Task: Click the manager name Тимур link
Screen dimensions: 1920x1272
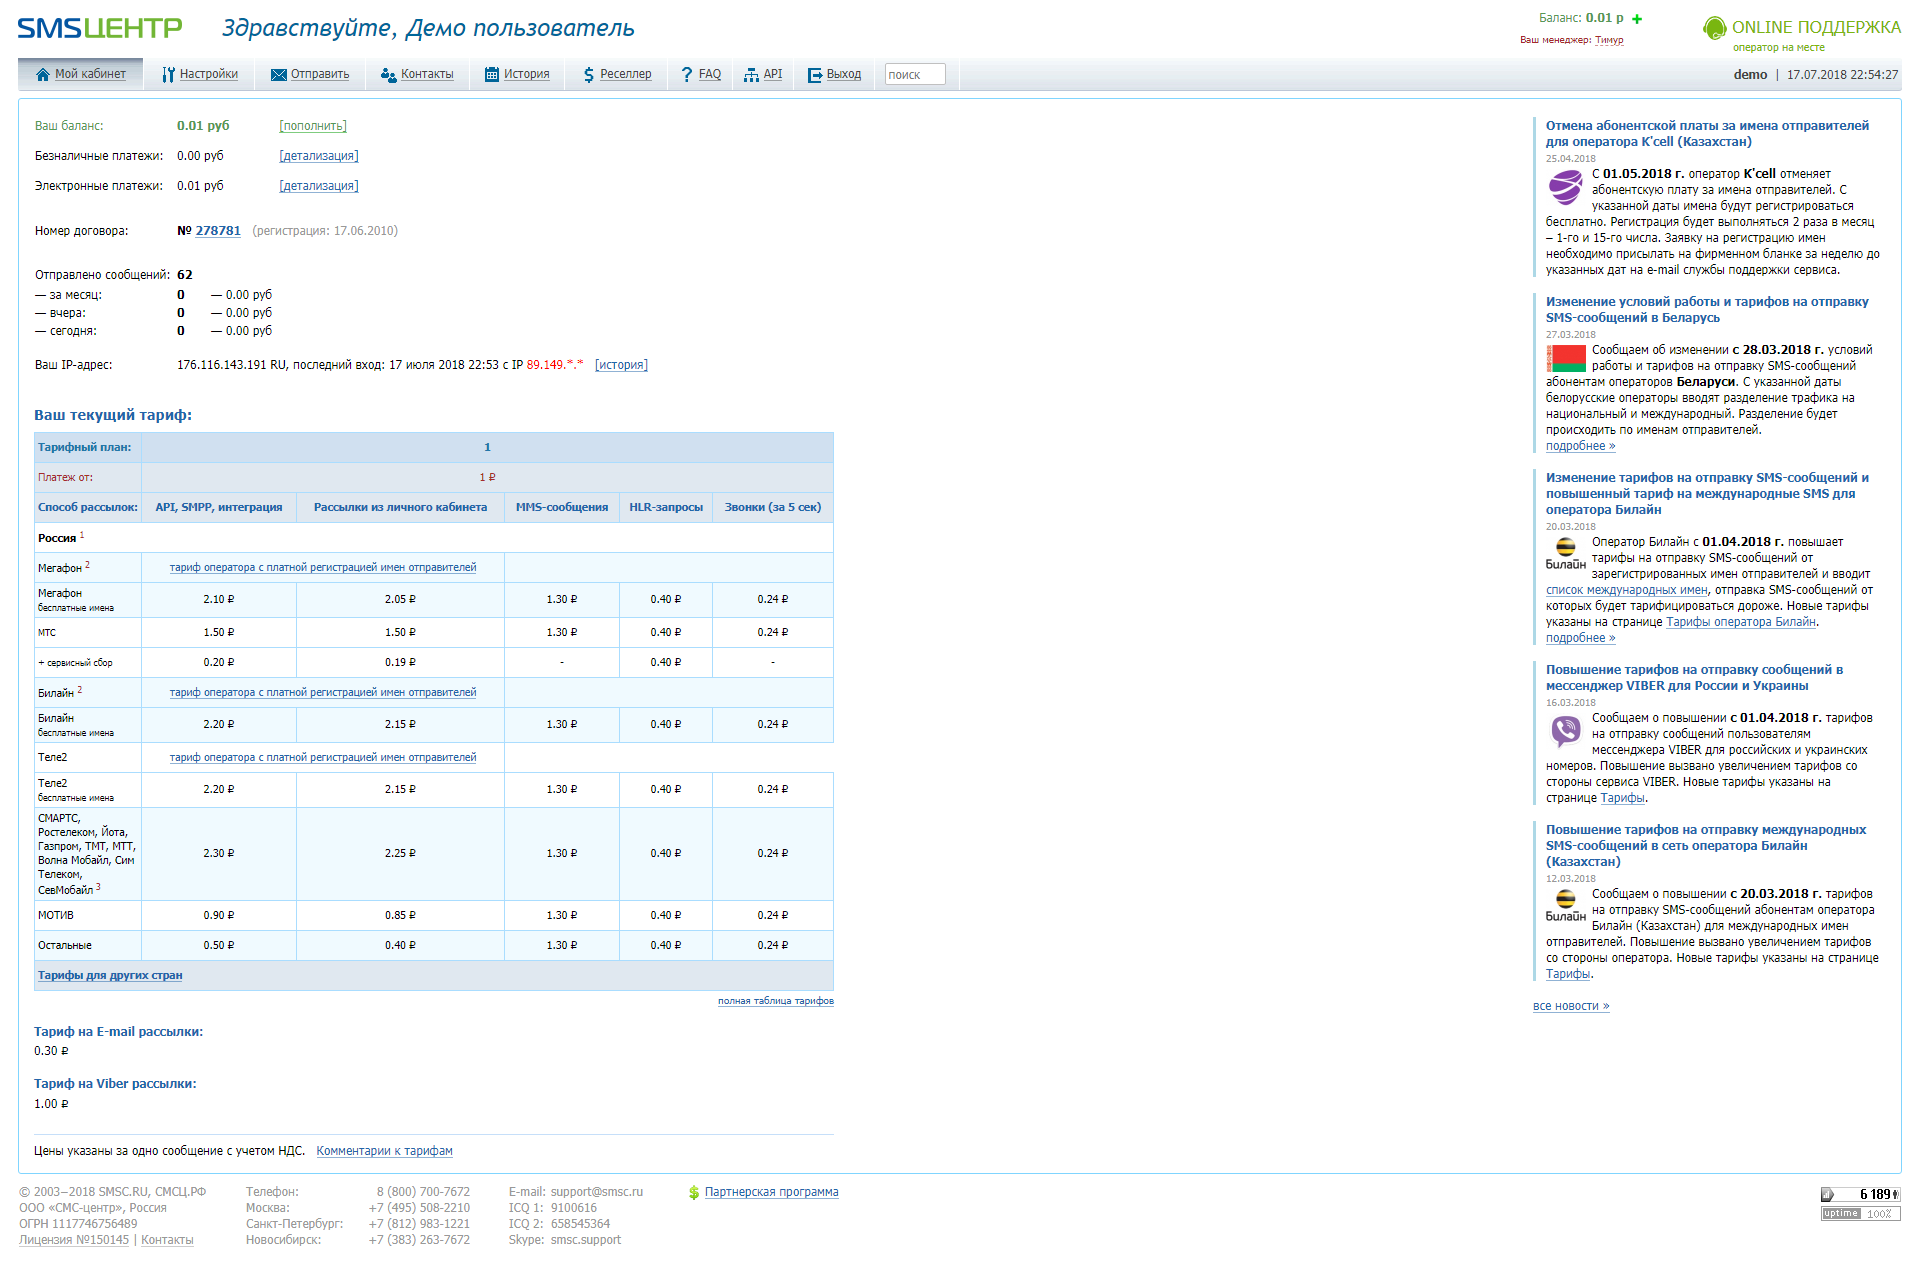Action: click(x=1609, y=41)
